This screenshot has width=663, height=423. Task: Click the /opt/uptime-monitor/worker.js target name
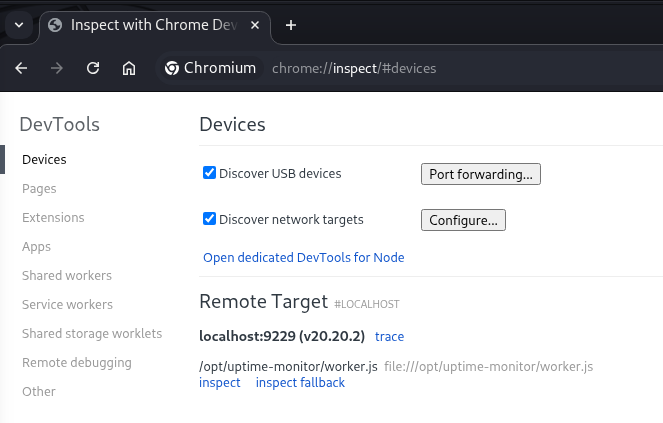[x=288, y=367]
